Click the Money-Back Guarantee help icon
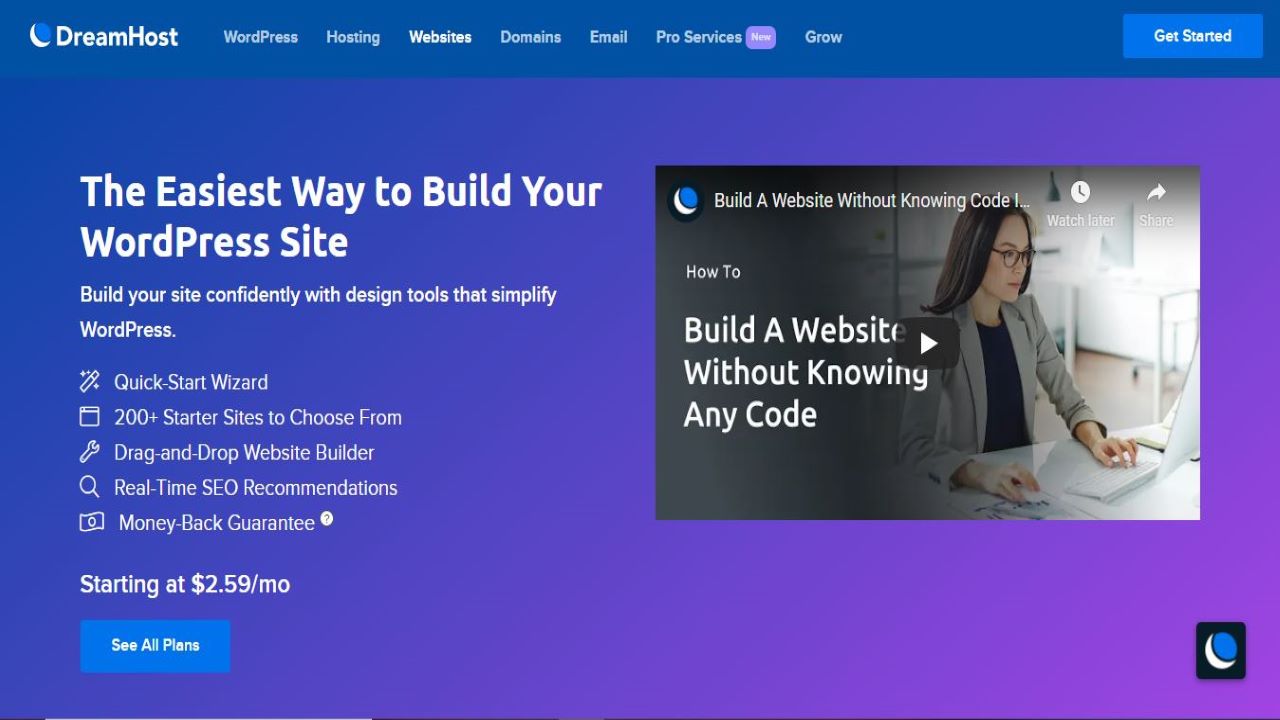 pos(326,519)
